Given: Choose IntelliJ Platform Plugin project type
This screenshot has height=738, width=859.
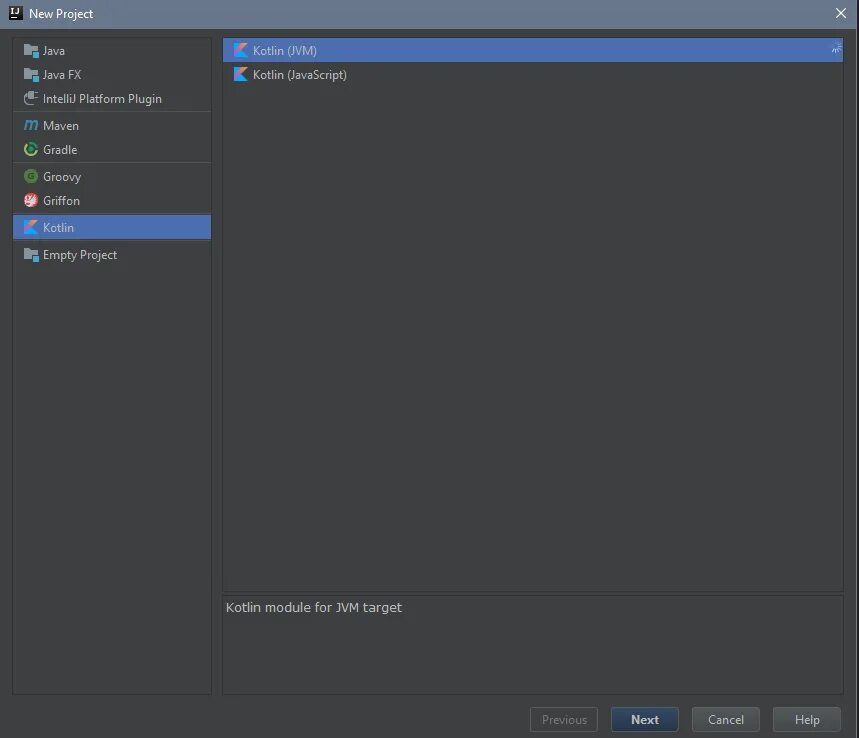Looking at the screenshot, I should [x=112, y=99].
